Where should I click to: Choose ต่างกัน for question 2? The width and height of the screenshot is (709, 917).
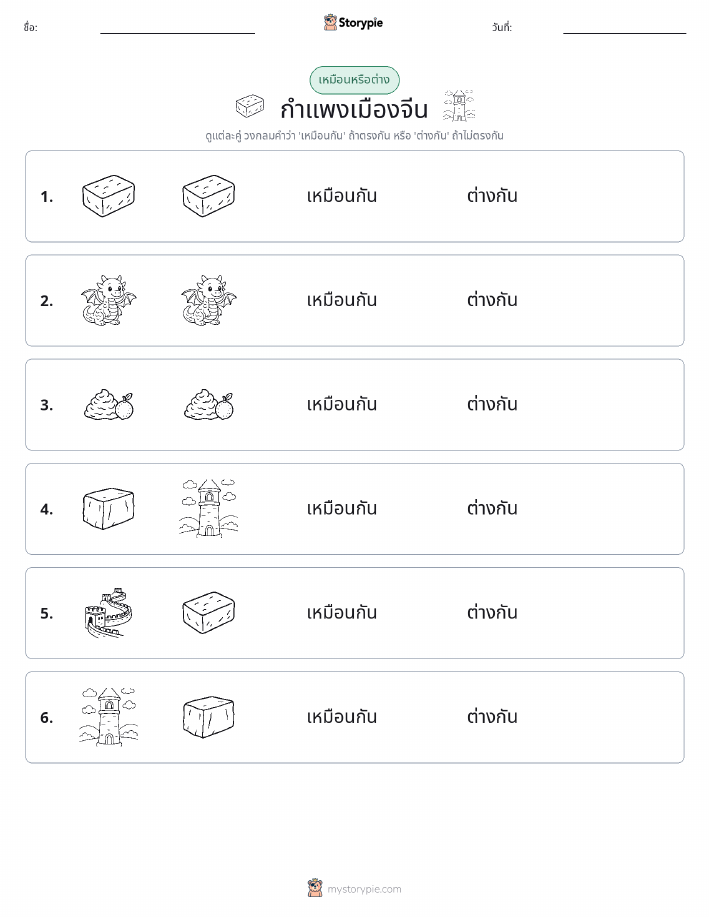492,300
